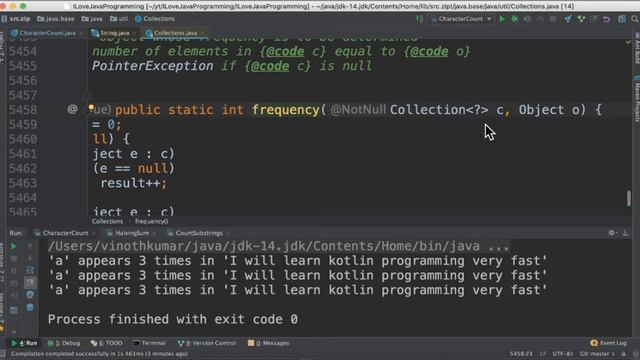Click the Stop square icon in the top toolbar
The height and width of the screenshot is (360, 640).
pyautogui.click(x=553, y=19)
